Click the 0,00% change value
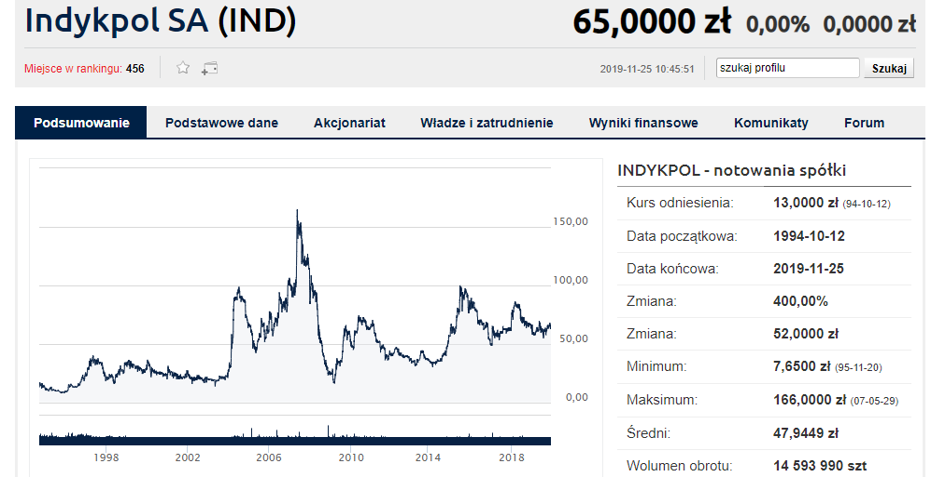This screenshot has height=477, width=945. (777, 25)
